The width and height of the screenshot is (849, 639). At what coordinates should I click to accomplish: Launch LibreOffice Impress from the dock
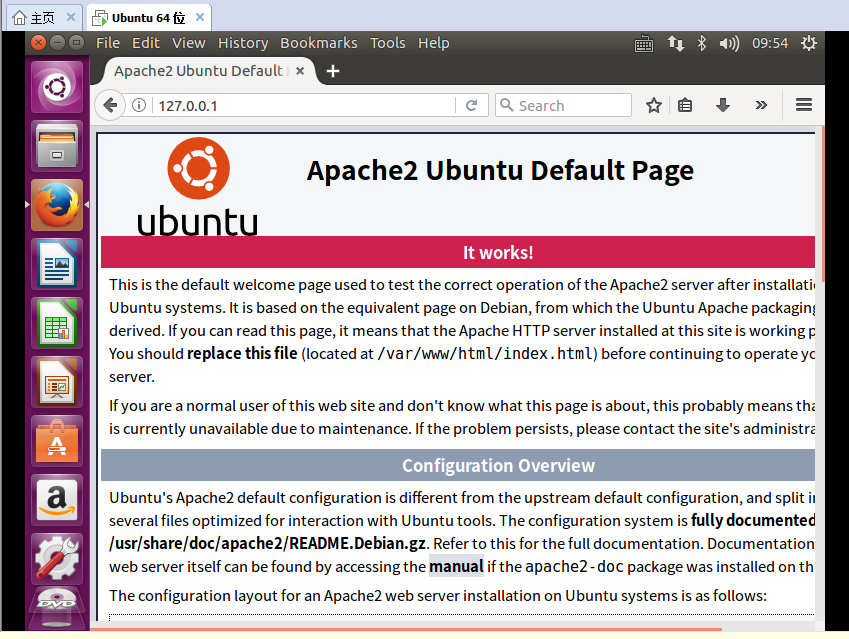pyautogui.click(x=57, y=382)
